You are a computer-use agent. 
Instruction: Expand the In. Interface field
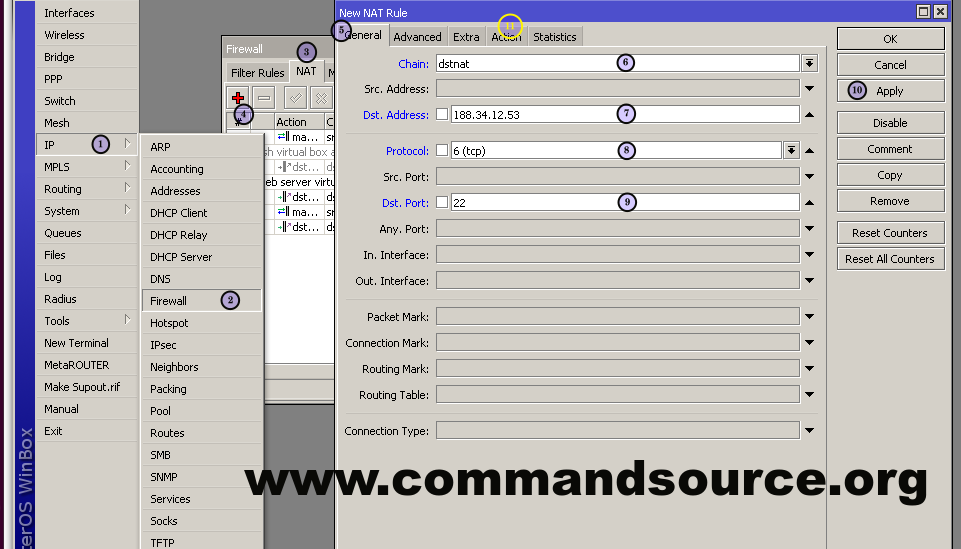pyautogui.click(x=809, y=255)
